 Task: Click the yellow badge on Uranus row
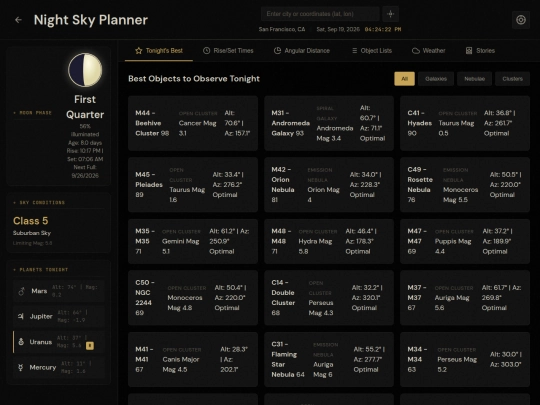point(90,345)
